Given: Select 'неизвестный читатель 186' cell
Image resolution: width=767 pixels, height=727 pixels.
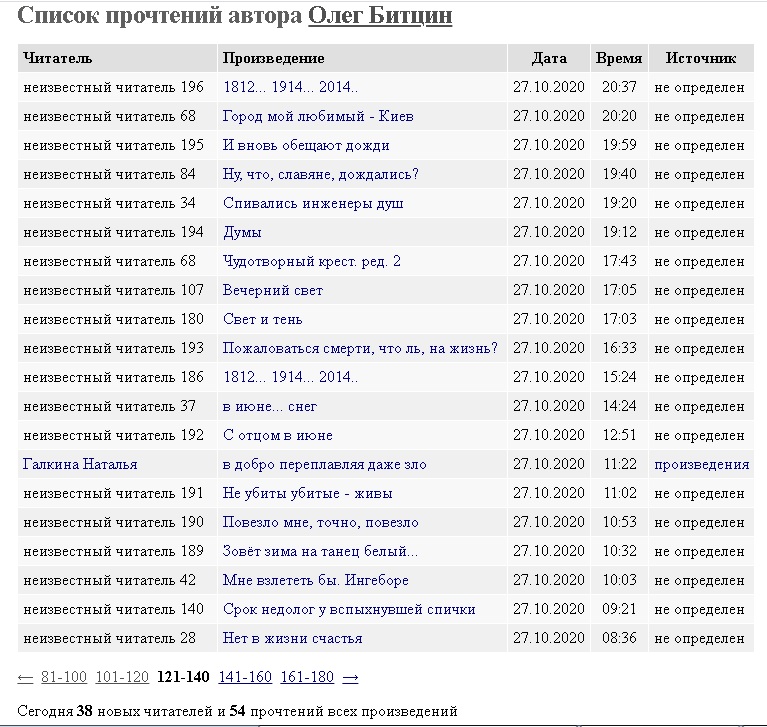Looking at the screenshot, I should pos(117,377).
